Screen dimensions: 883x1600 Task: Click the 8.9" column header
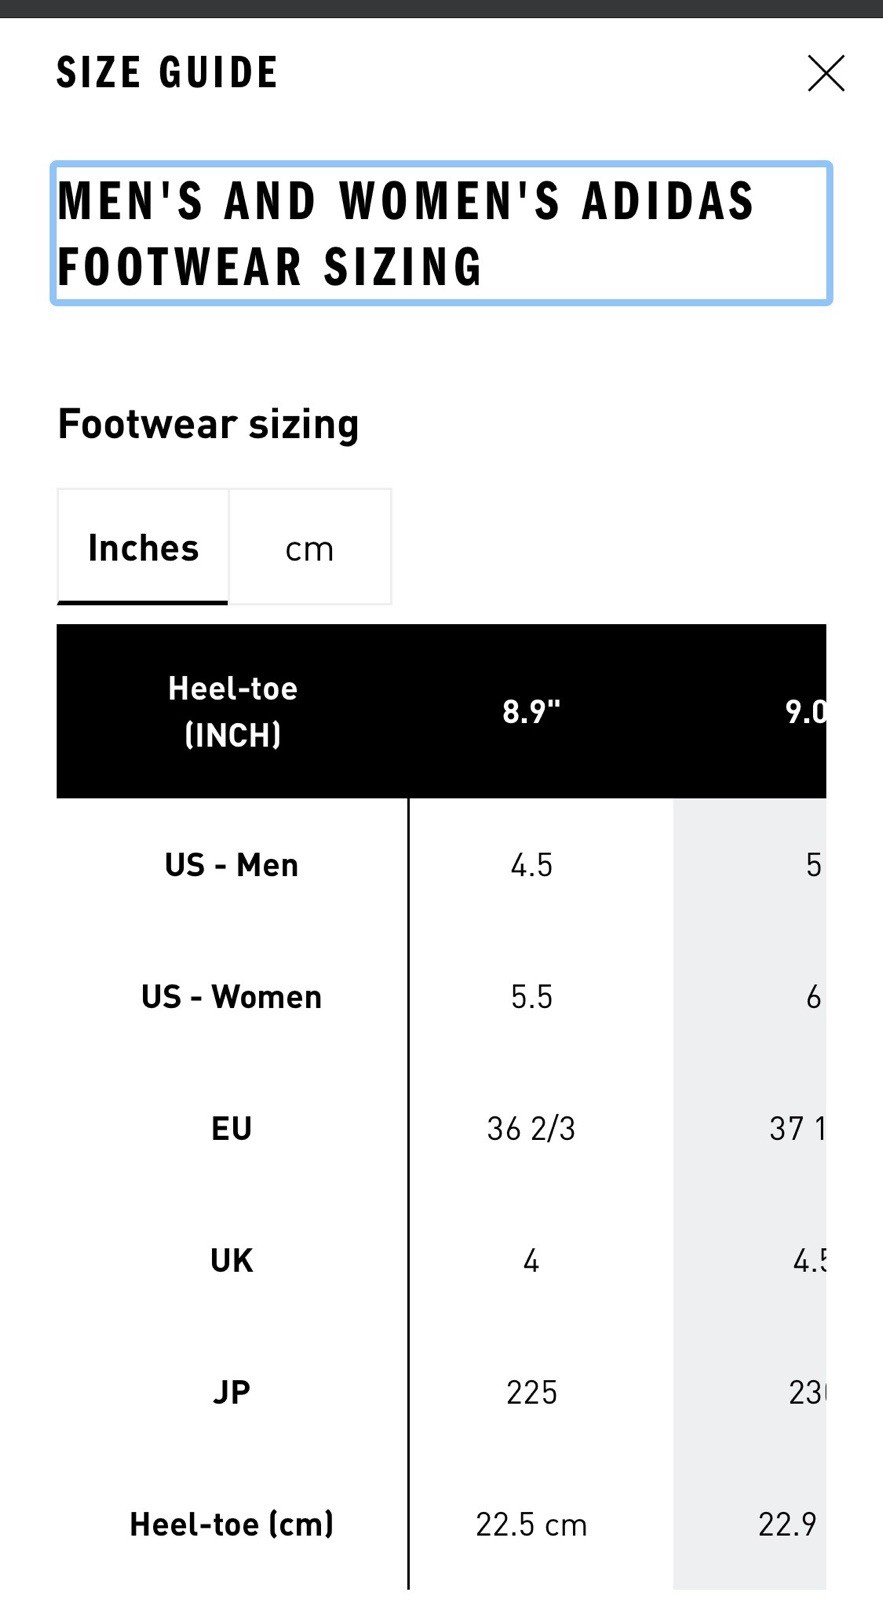click(x=531, y=711)
